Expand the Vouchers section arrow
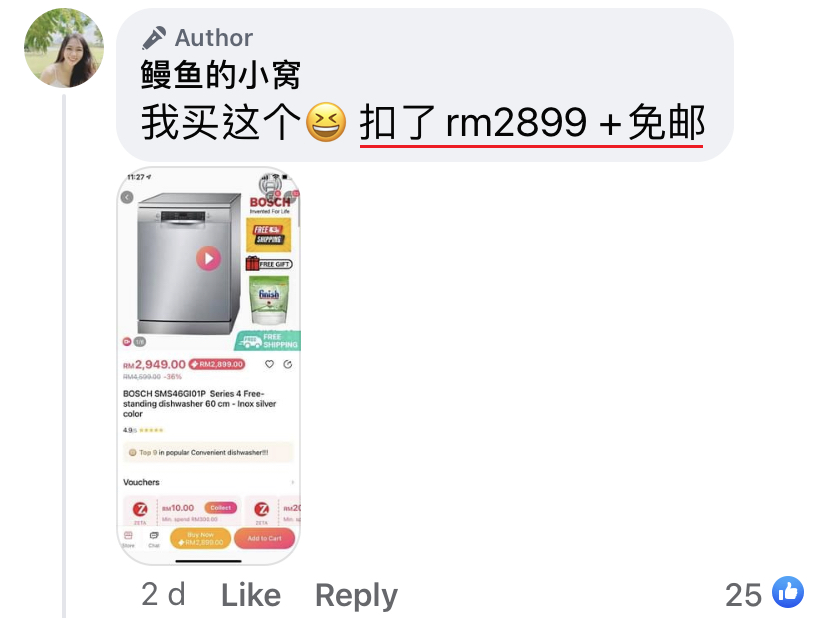828x618 pixels. [x=293, y=482]
